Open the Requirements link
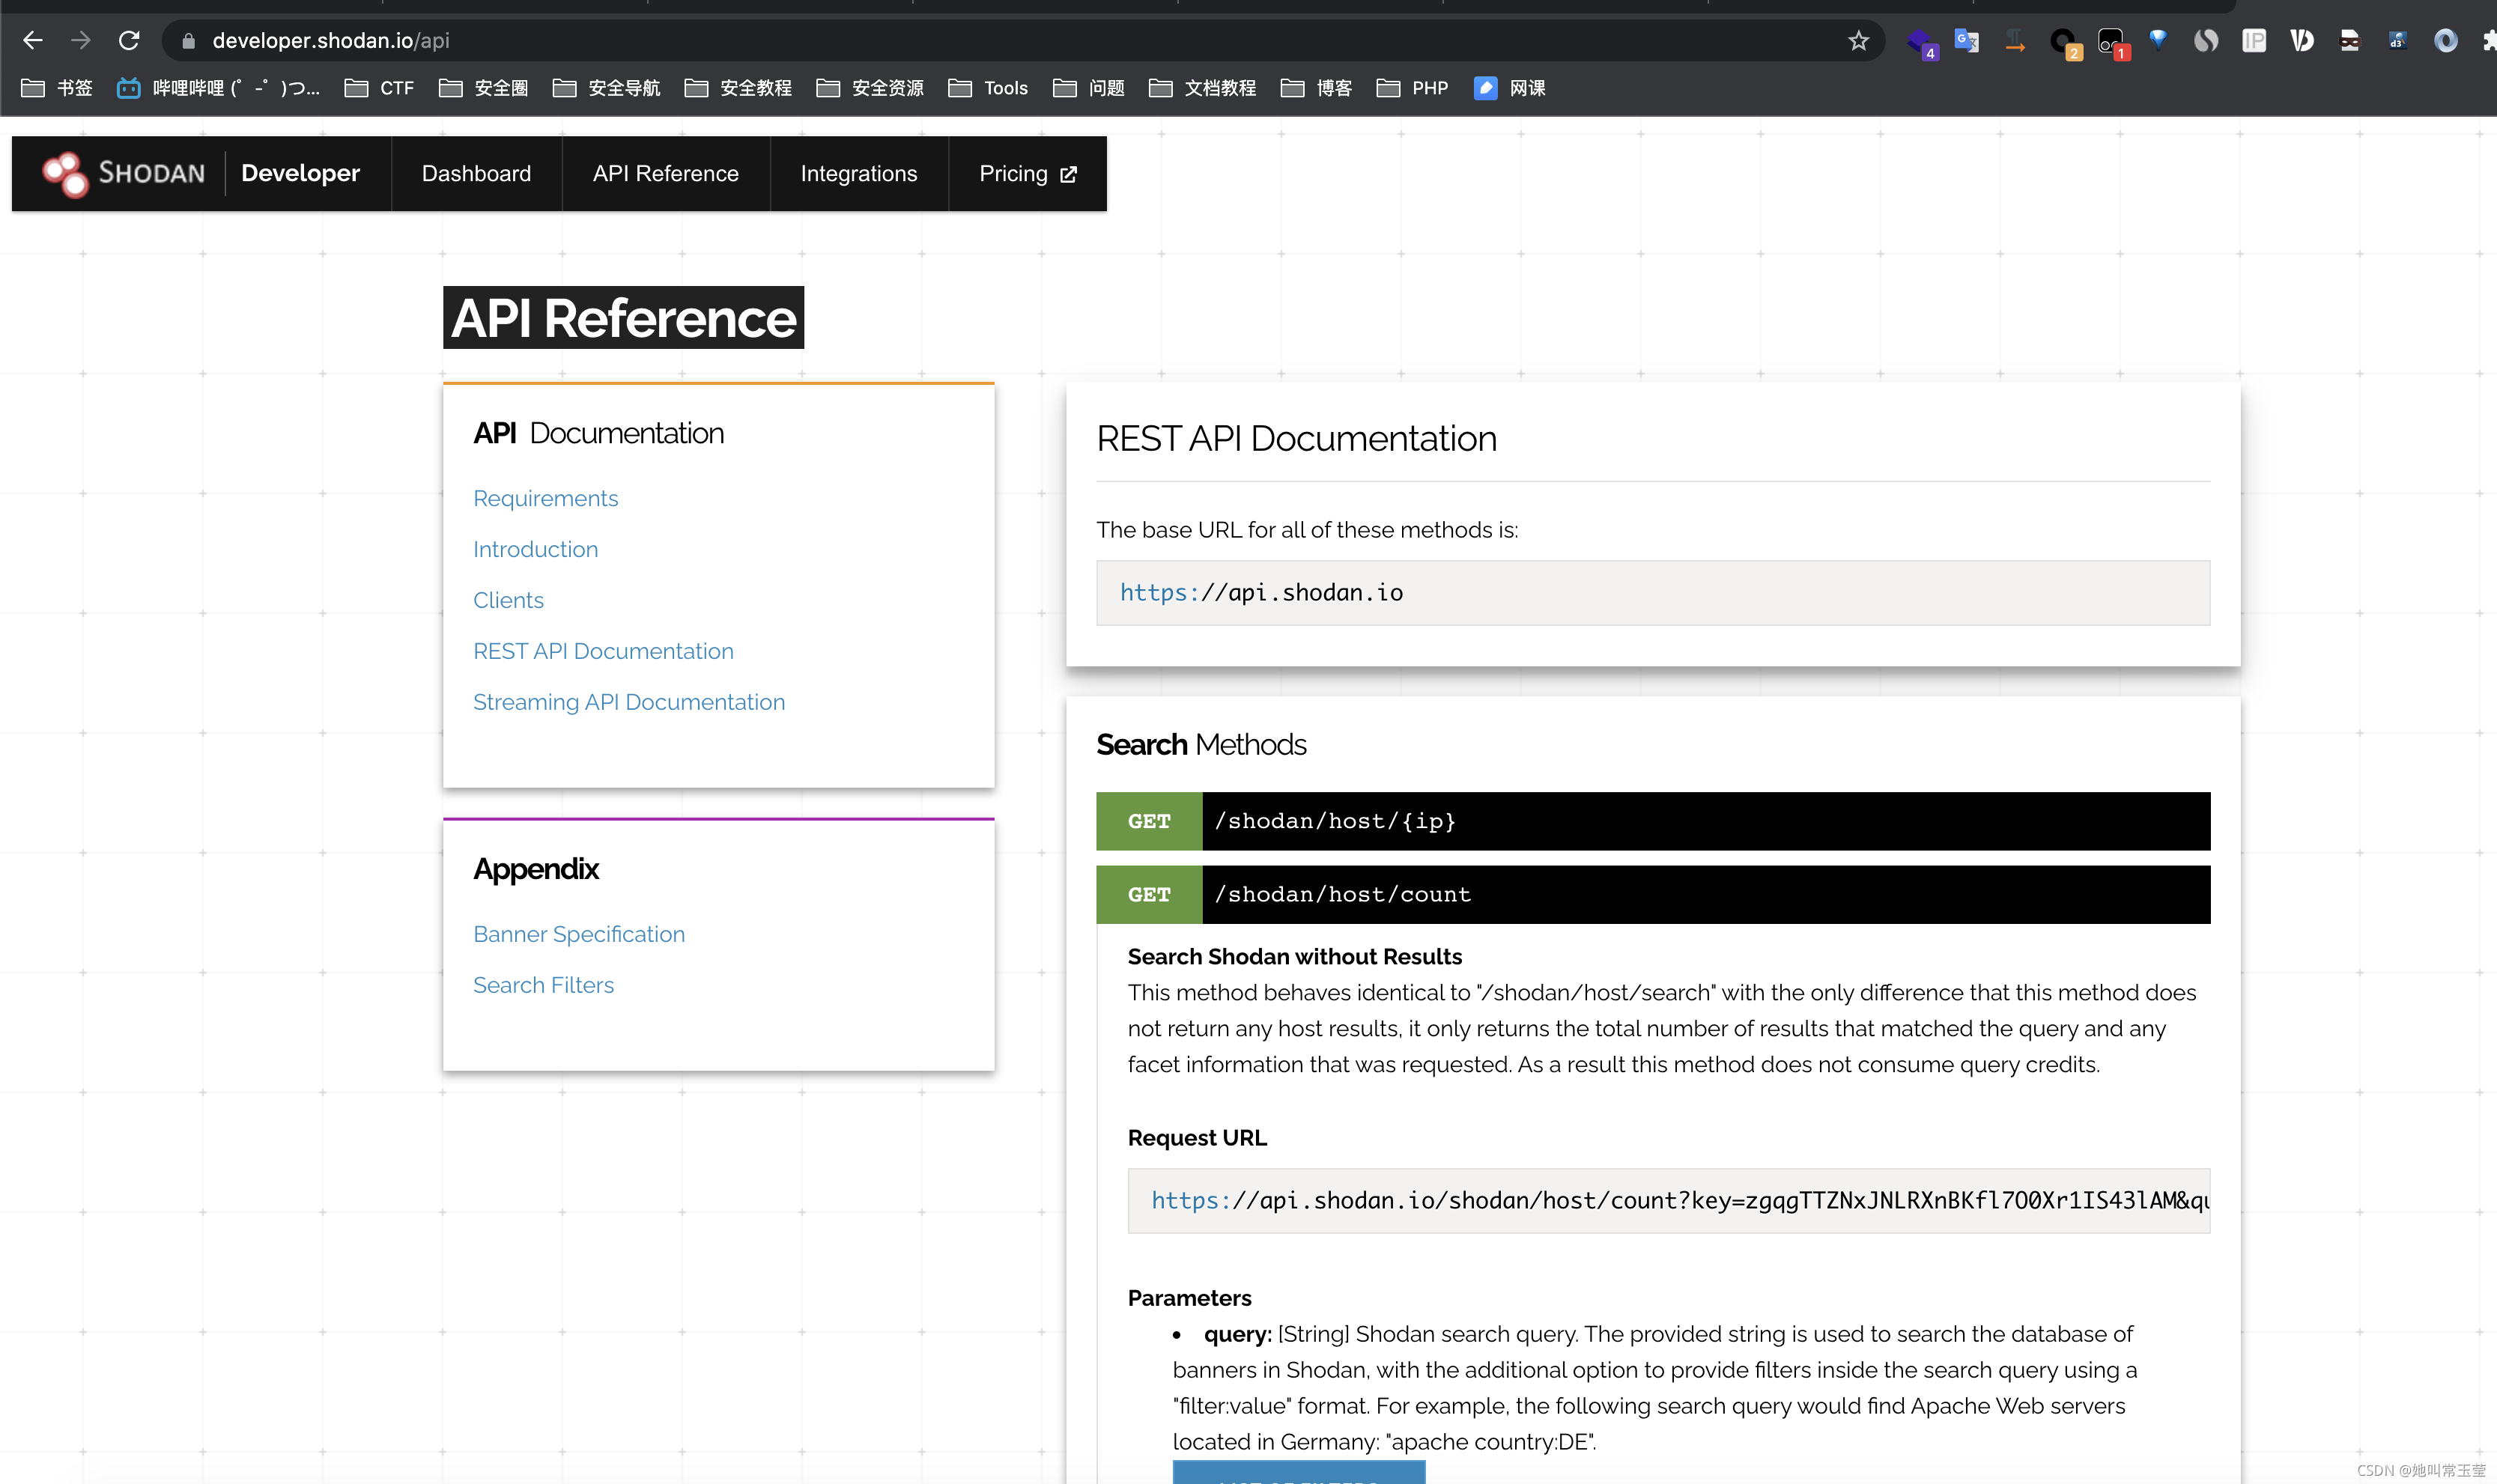Image resolution: width=2497 pixels, height=1484 pixels. pyautogui.click(x=546, y=498)
